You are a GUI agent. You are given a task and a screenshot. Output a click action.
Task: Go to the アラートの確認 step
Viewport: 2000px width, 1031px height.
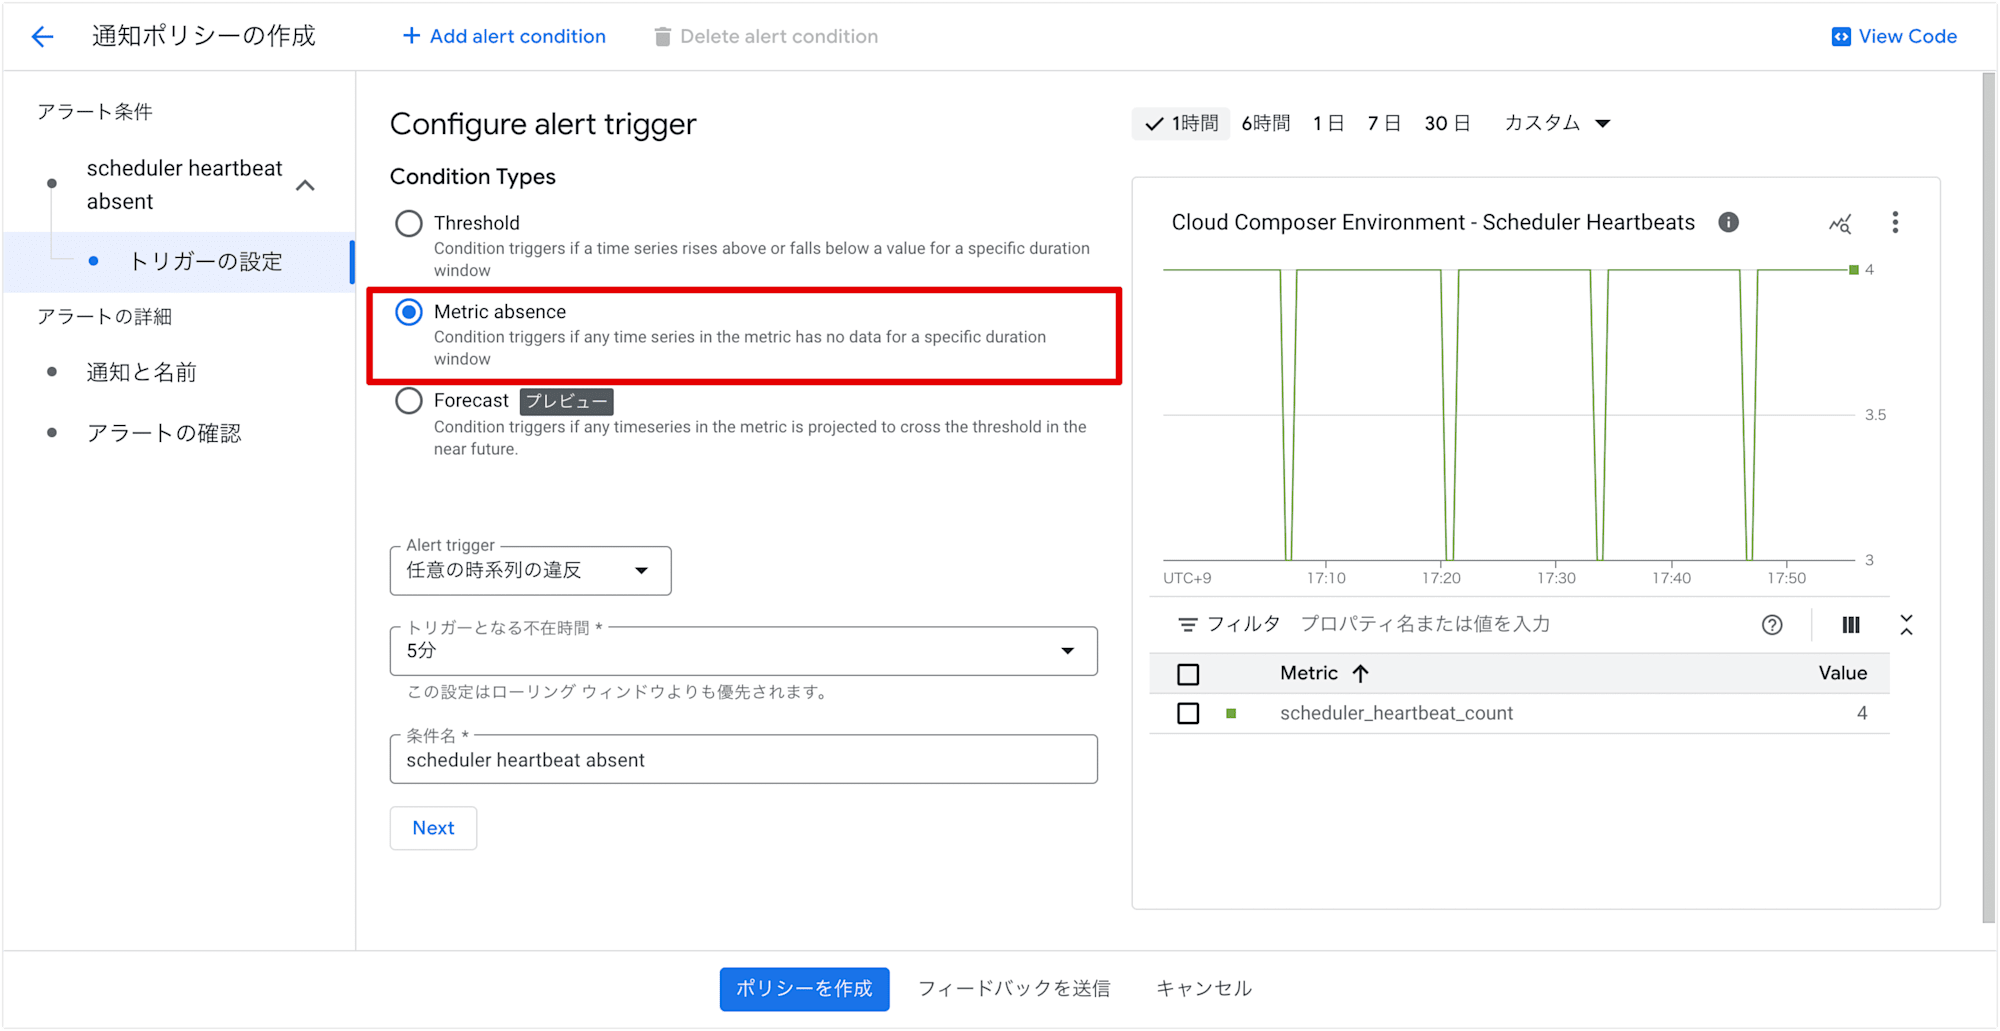(x=164, y=433)
